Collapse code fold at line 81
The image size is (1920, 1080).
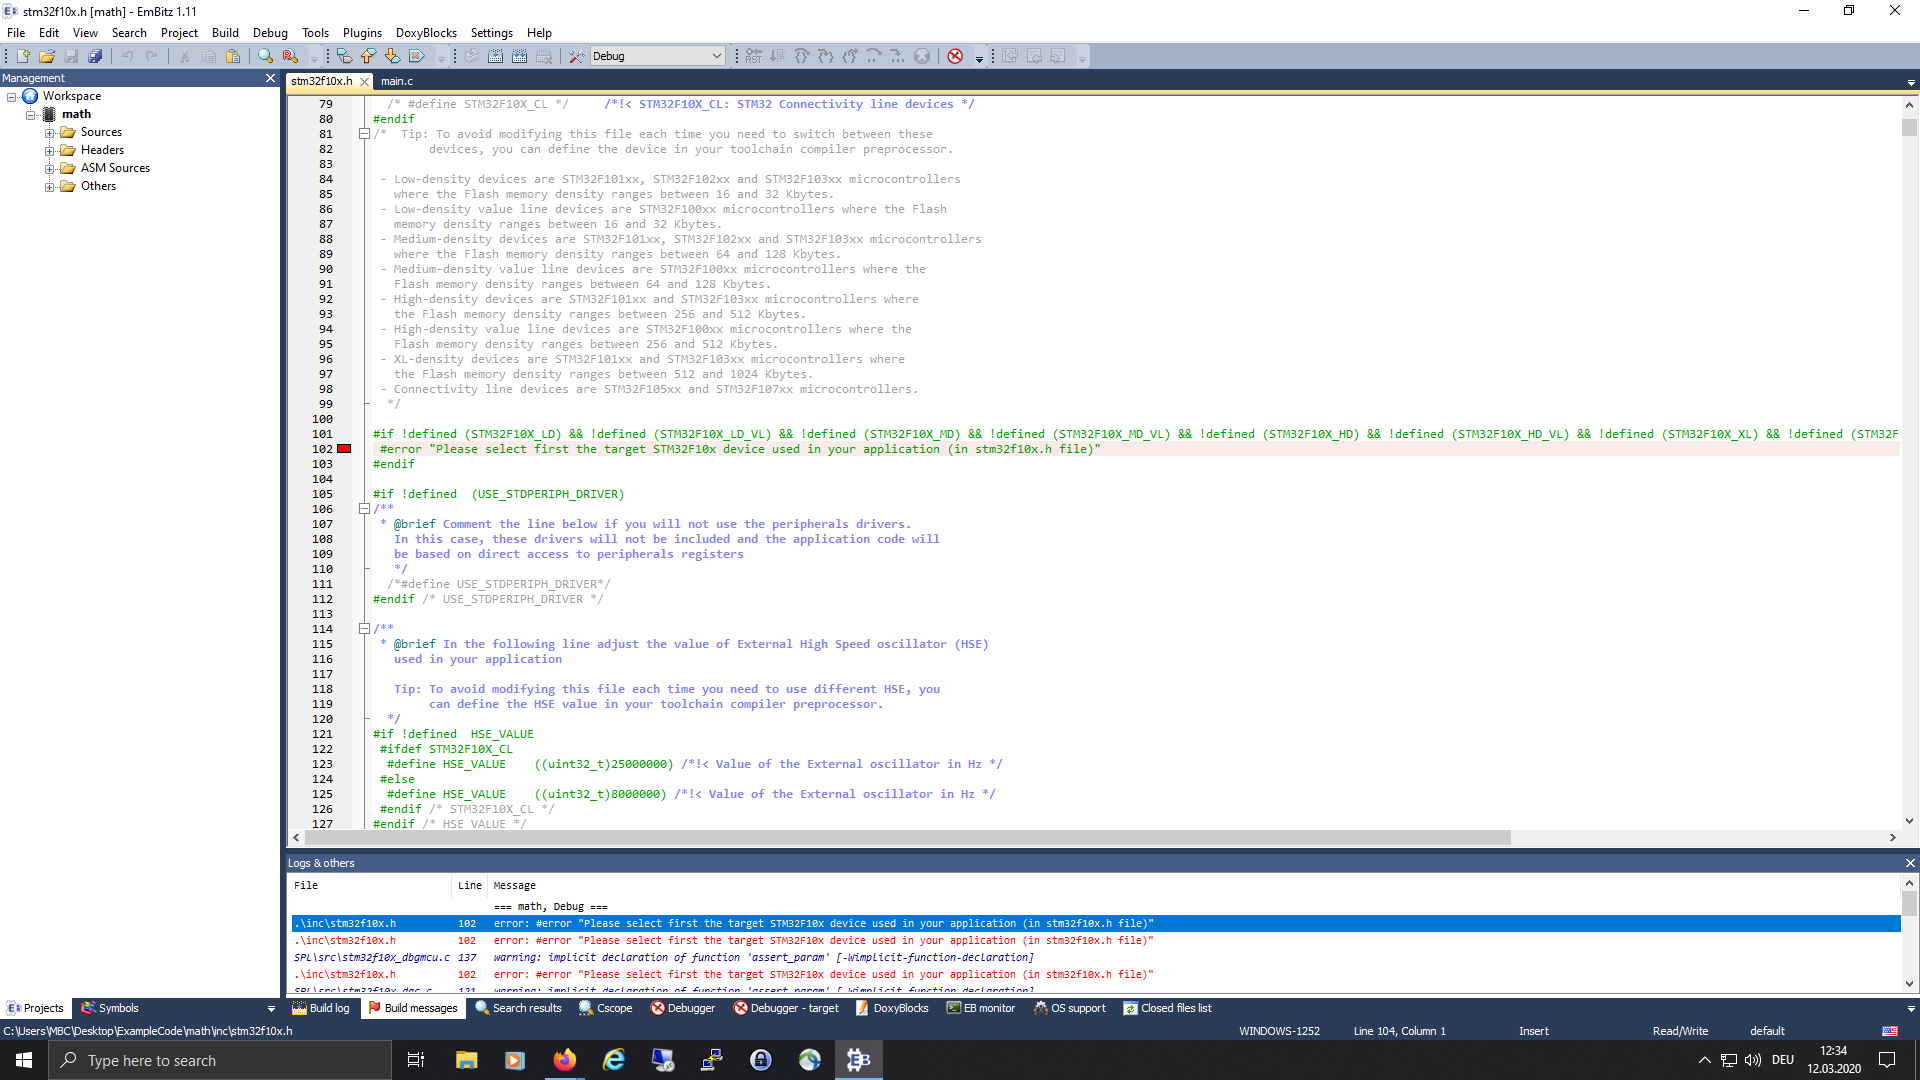(x=364, y=133)
